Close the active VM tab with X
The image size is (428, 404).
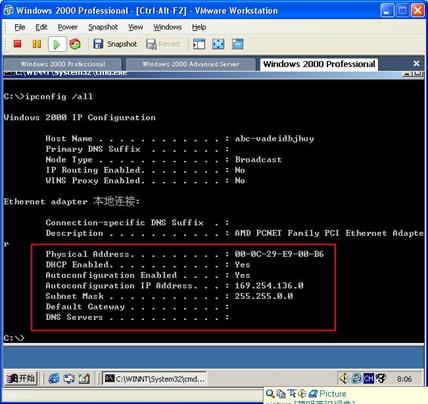tap(416, 63)
